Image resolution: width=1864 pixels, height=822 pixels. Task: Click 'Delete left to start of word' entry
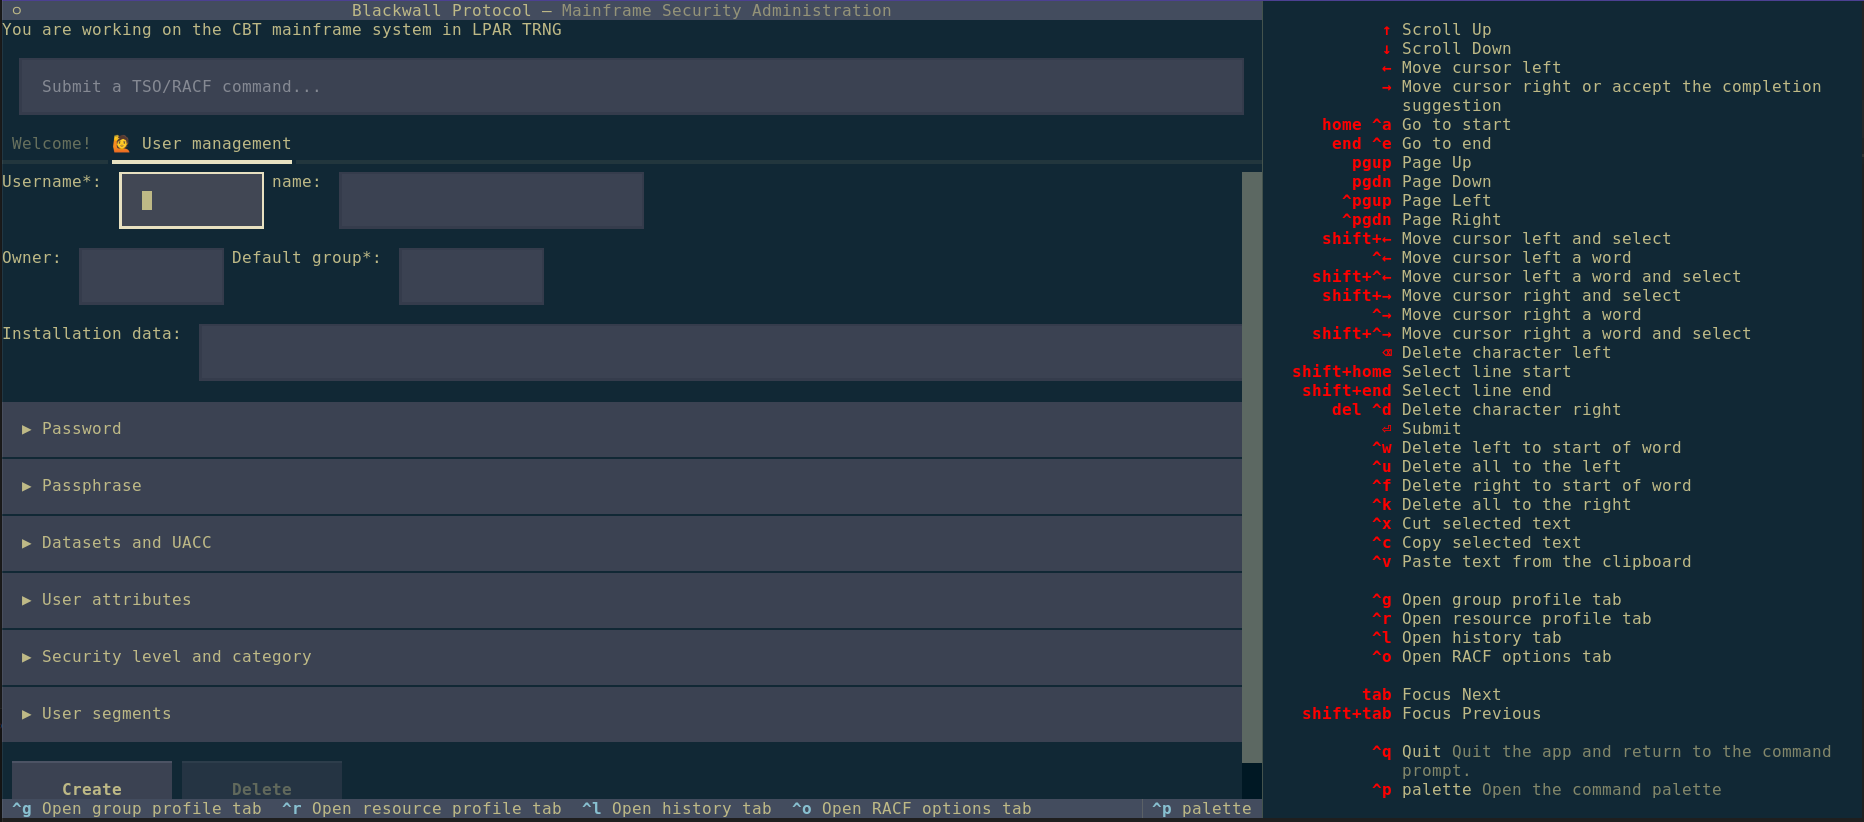[1541, 448]
